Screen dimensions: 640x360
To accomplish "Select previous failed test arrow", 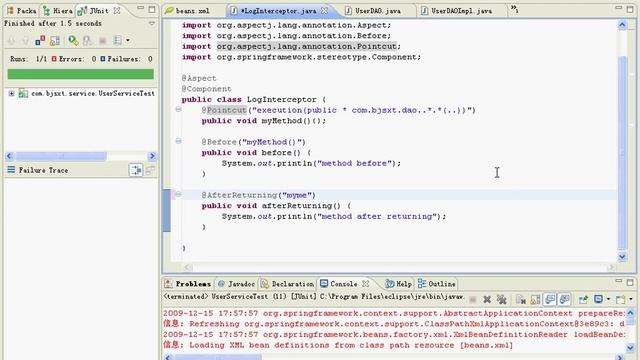I will click(x=25, y=40).
